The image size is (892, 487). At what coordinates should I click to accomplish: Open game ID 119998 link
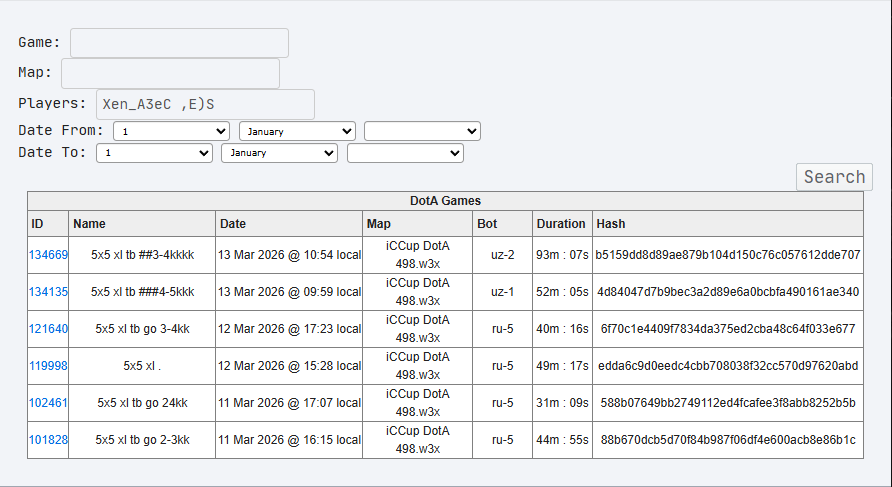click(48, 366)
